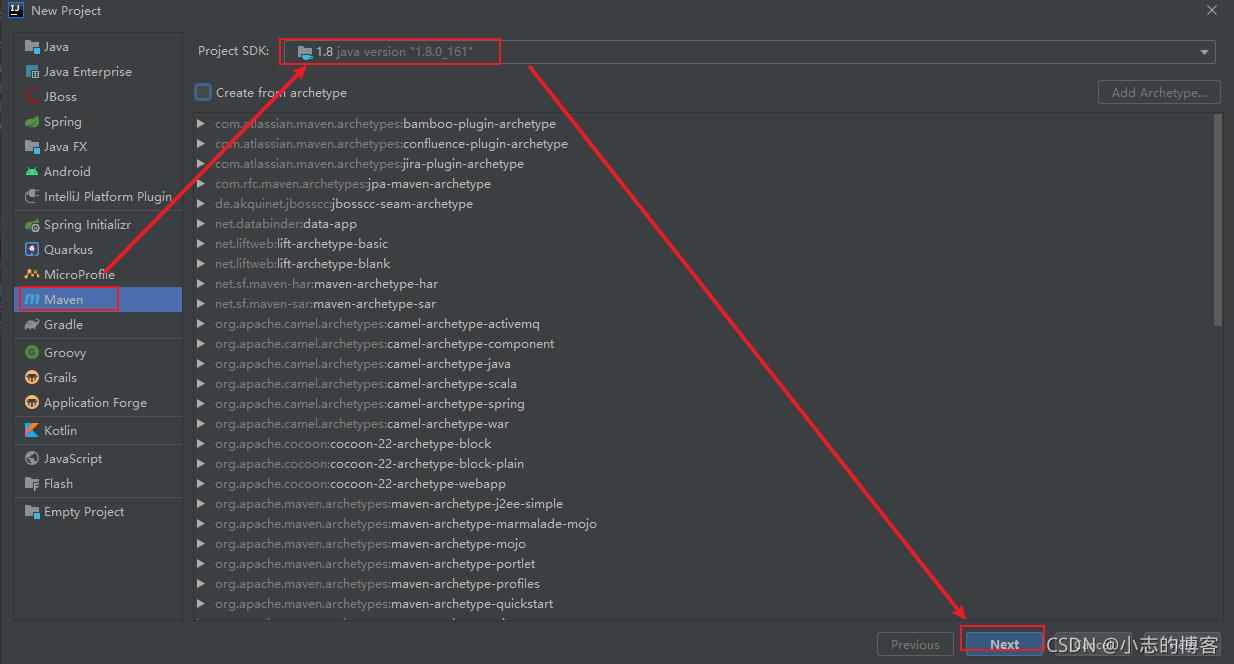The width and height of the screenshot is (1234, 664).
Task: Click the Project SDK field showing 1.8
Action: 749,52
